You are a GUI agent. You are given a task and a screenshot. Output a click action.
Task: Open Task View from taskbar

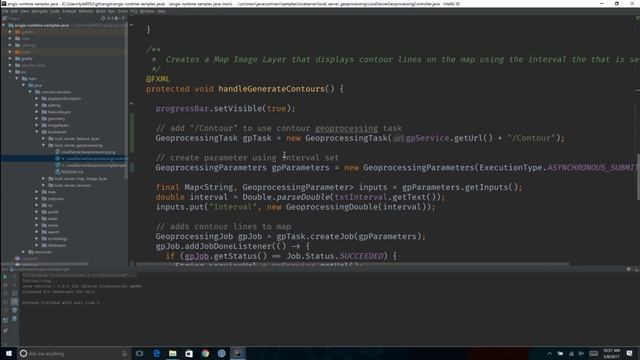pyautogui.click(x=139, y=353)
